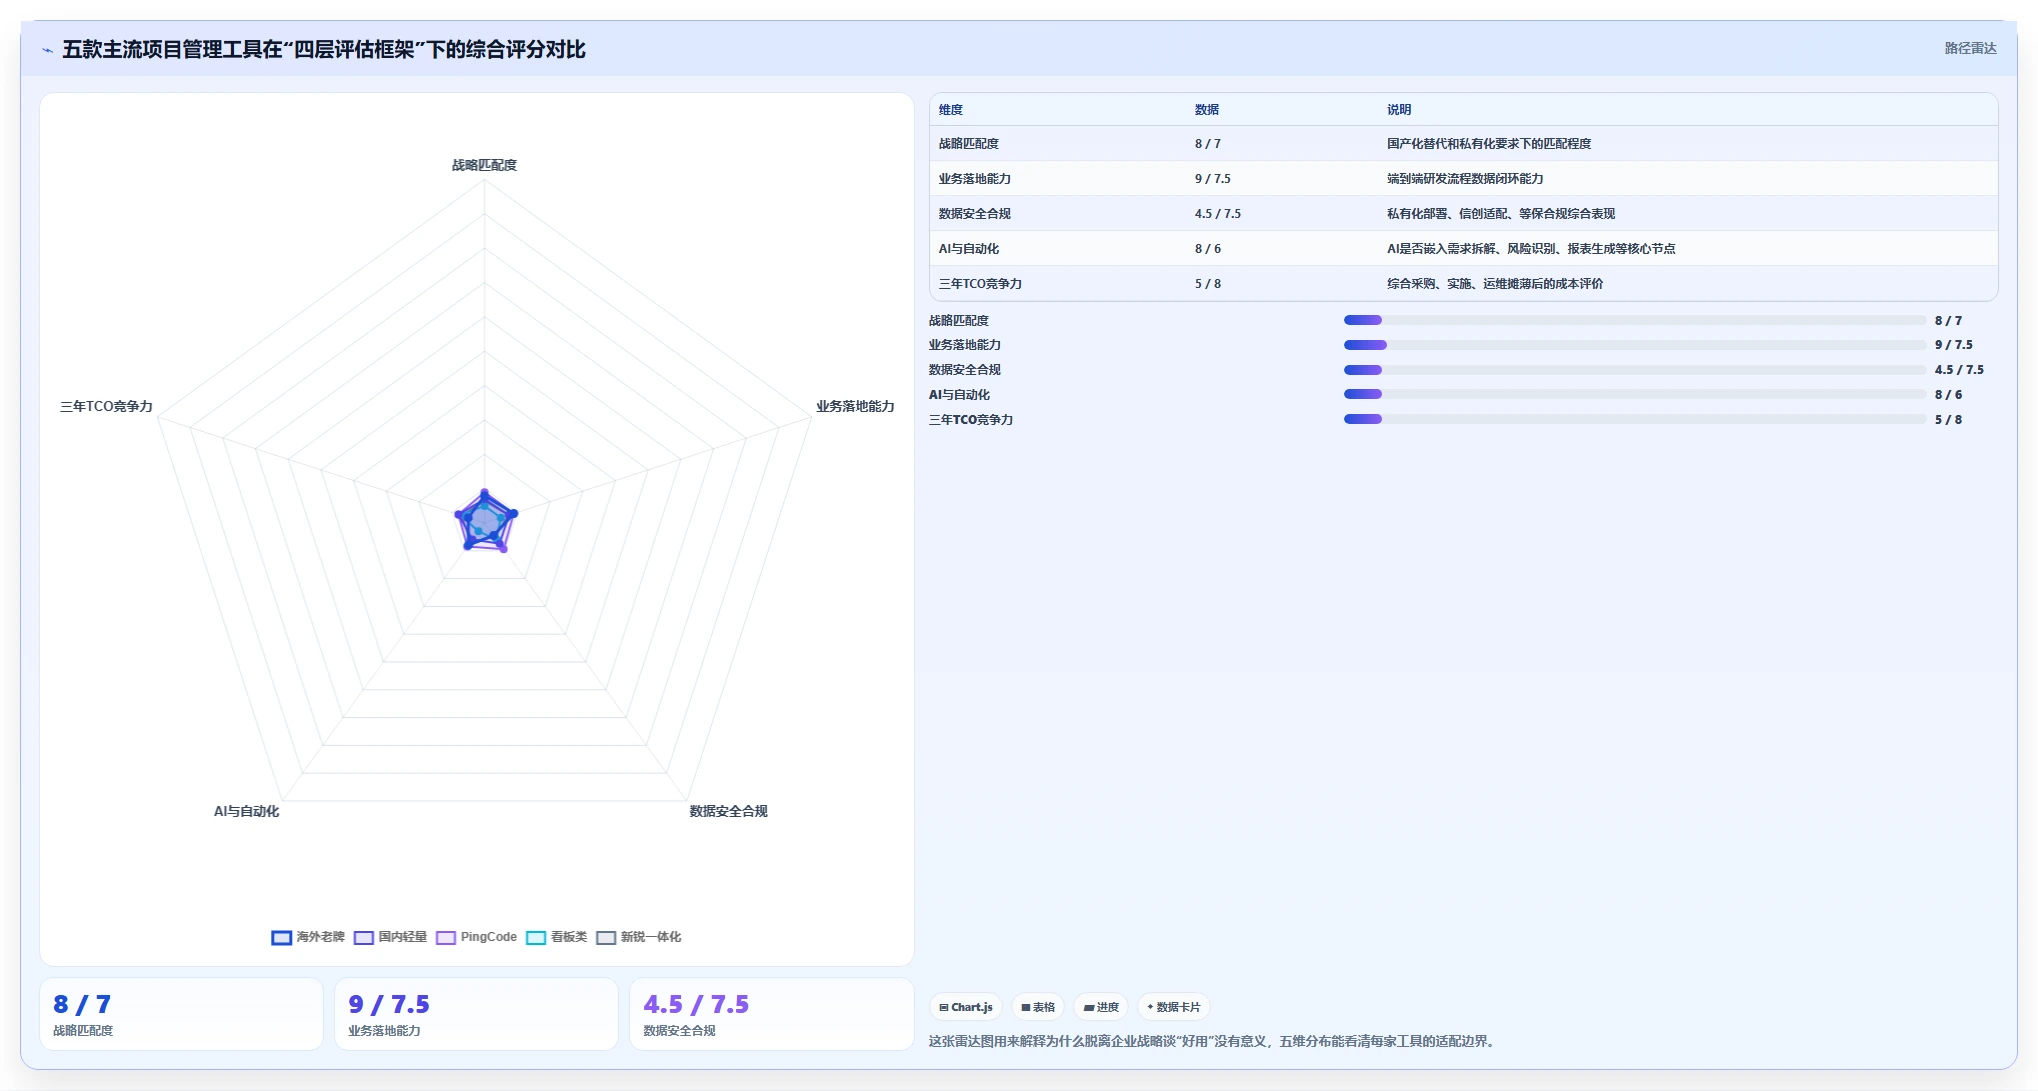
Task: Click the 5 / 8 value beside progress bar
Action: pyautogui.click(x=1948, y=419)
